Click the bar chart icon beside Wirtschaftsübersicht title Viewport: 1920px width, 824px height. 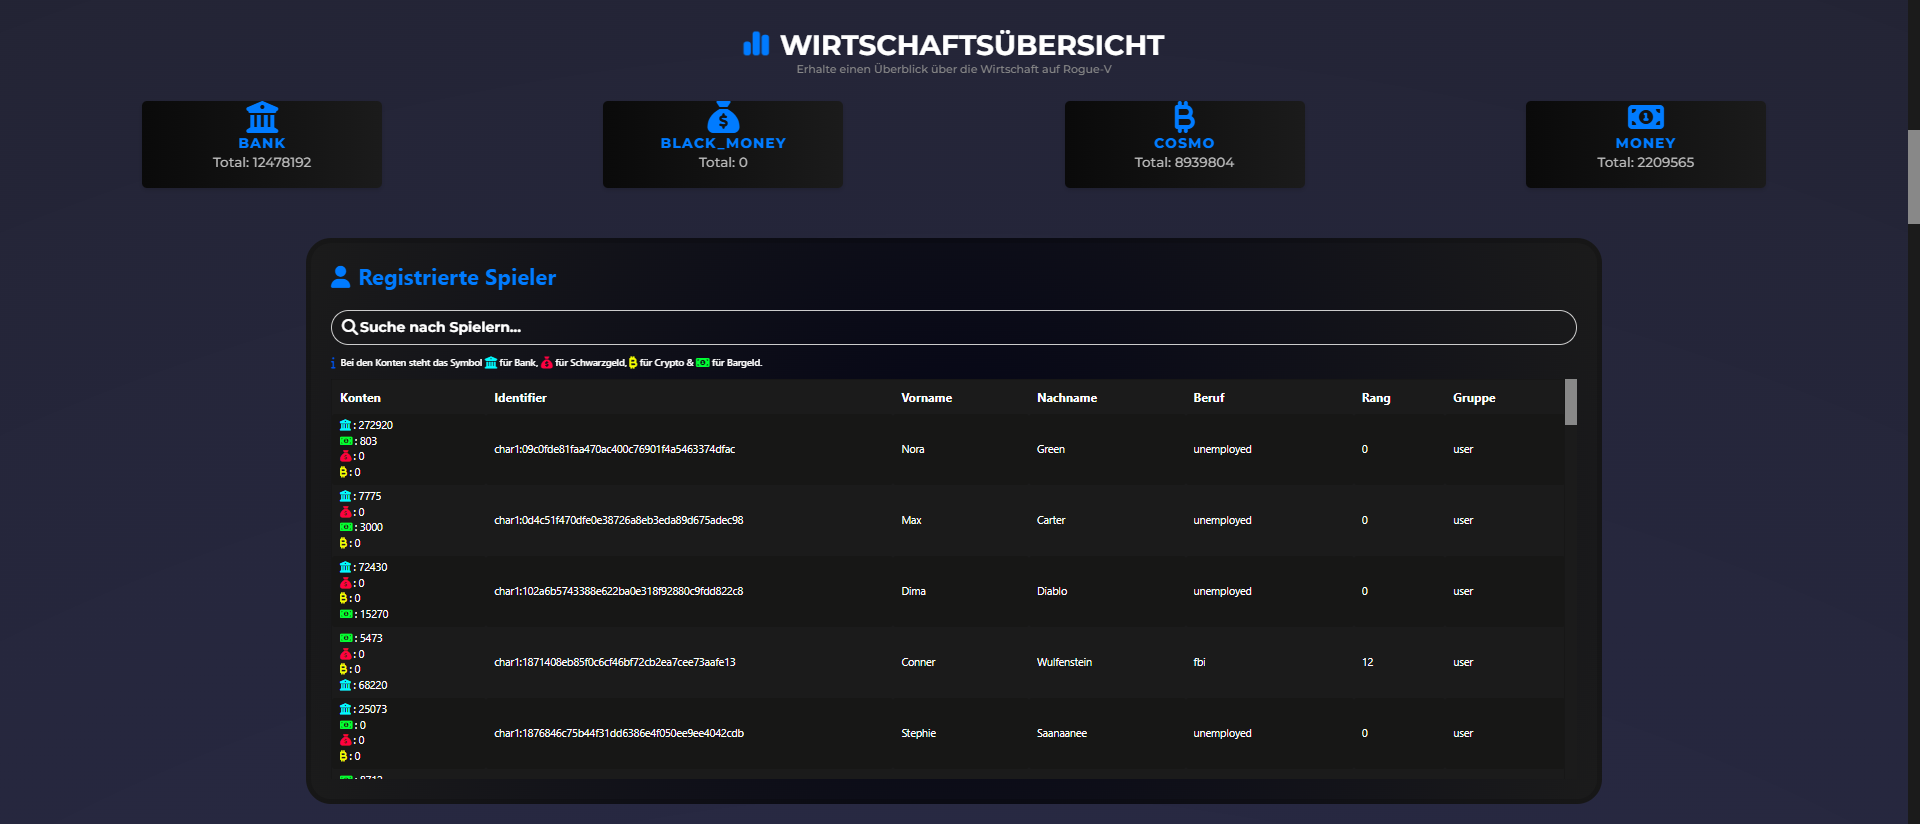tap(756, 44)
